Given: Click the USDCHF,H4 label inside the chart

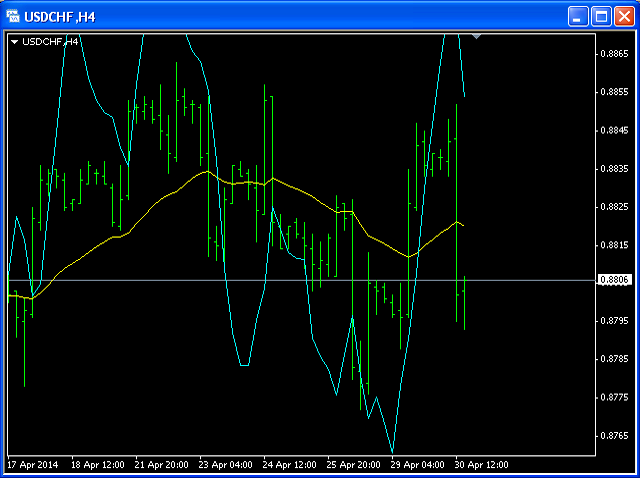Looking at the screenshot, I should click(50, 42).
